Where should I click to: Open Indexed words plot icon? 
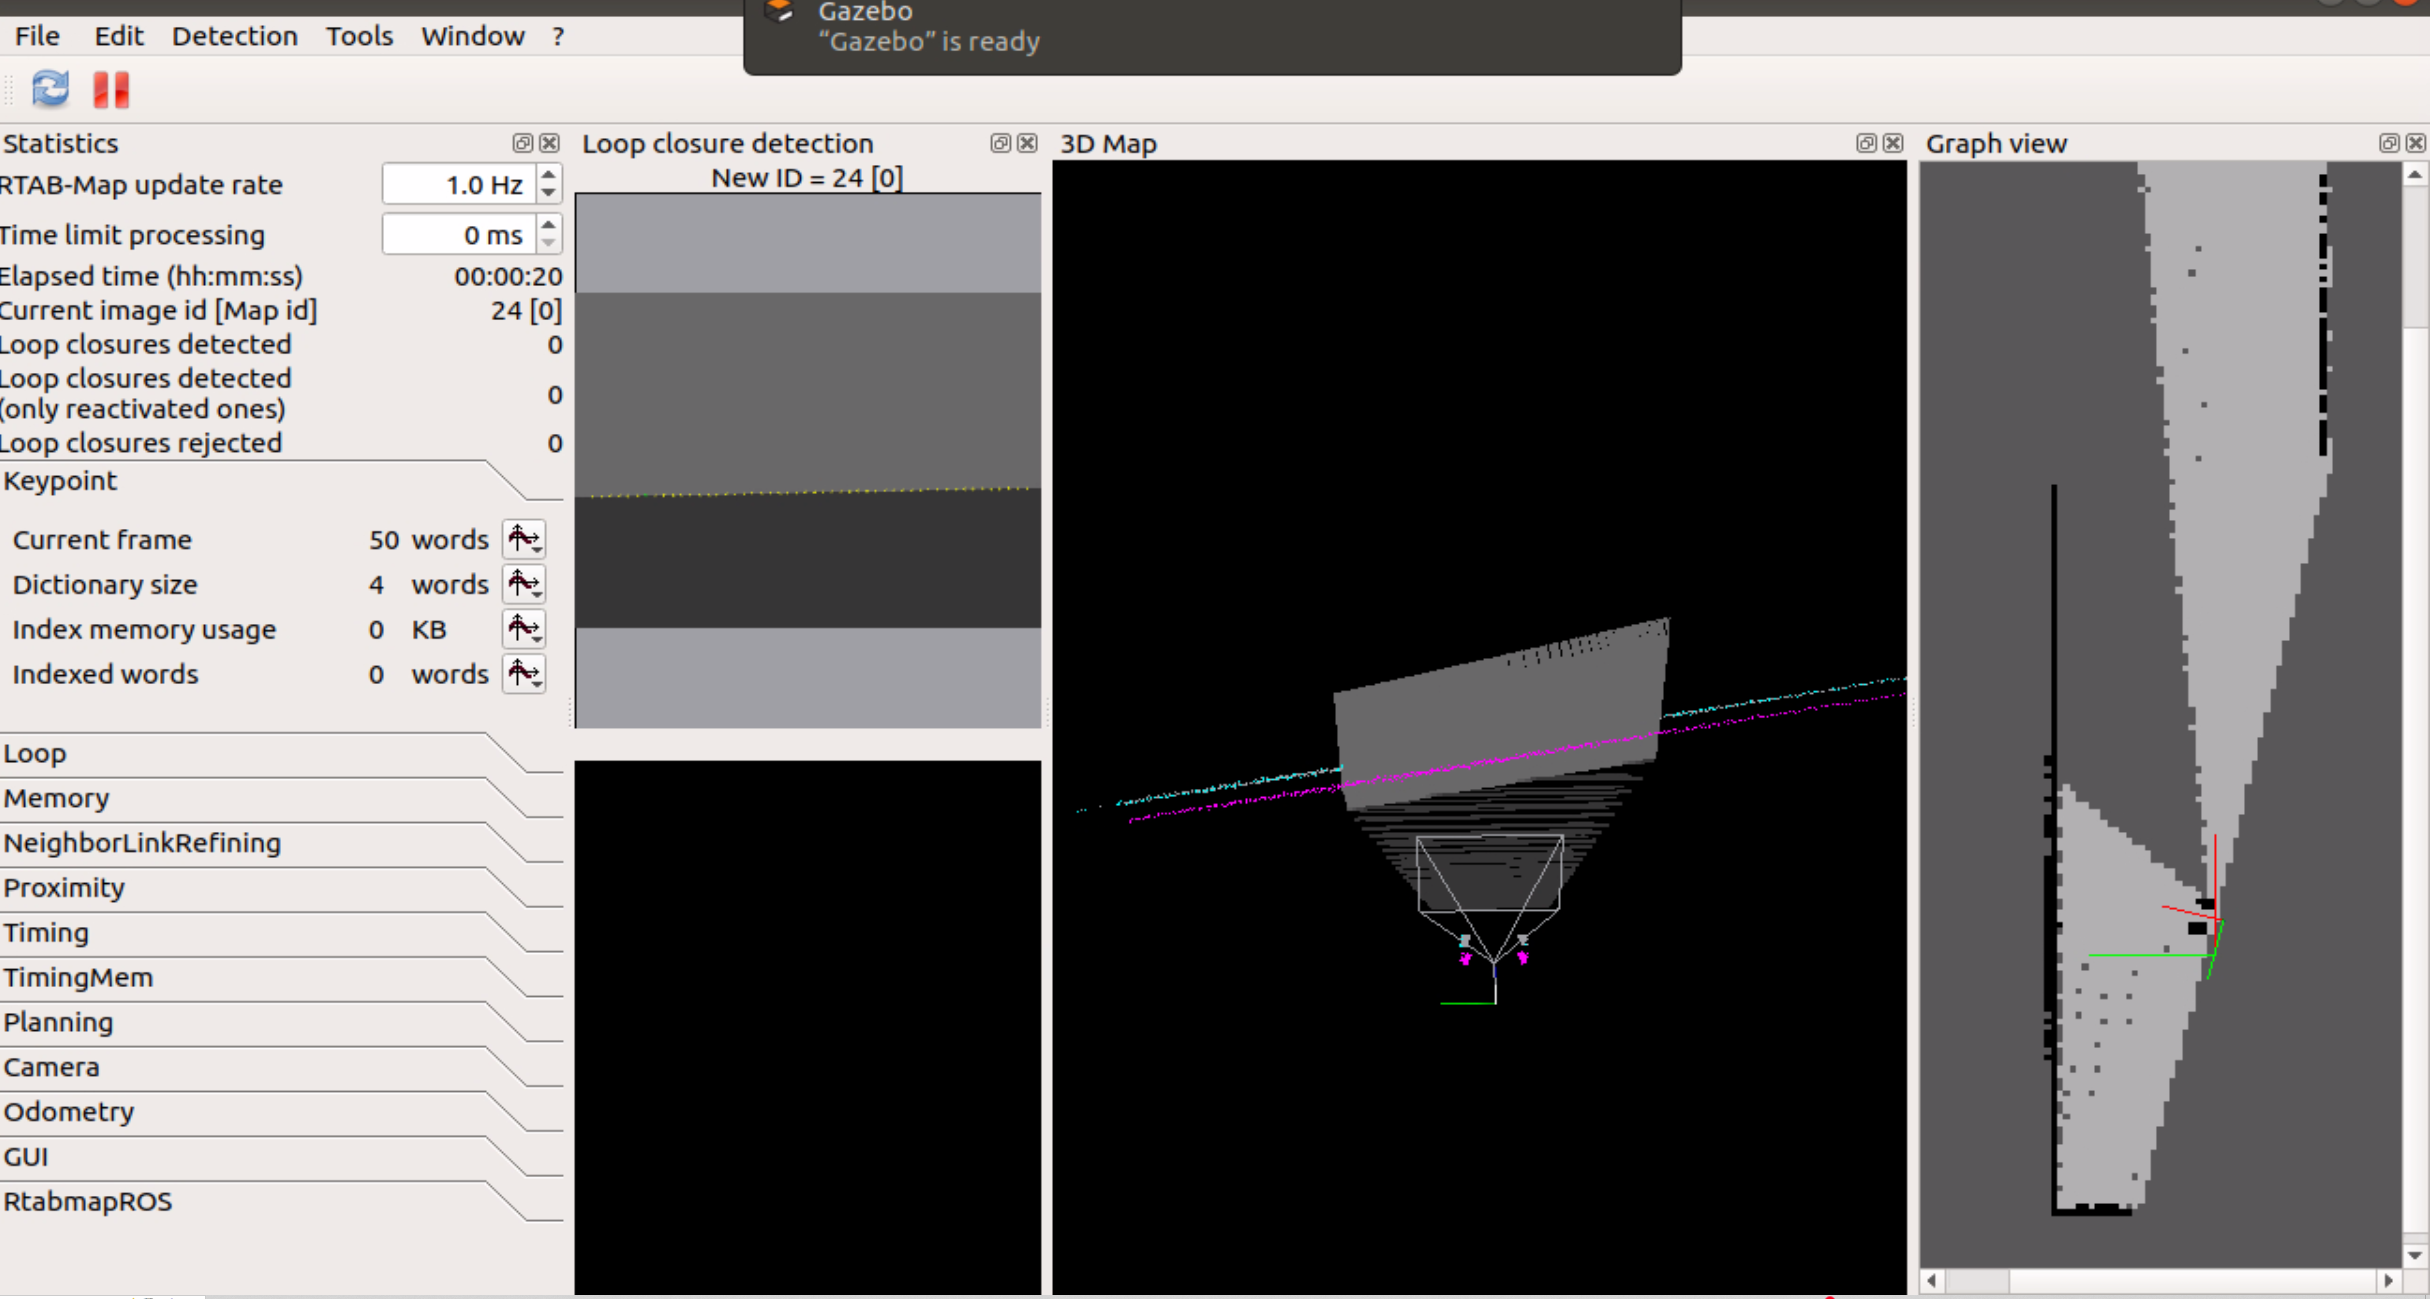coord(524,674)
